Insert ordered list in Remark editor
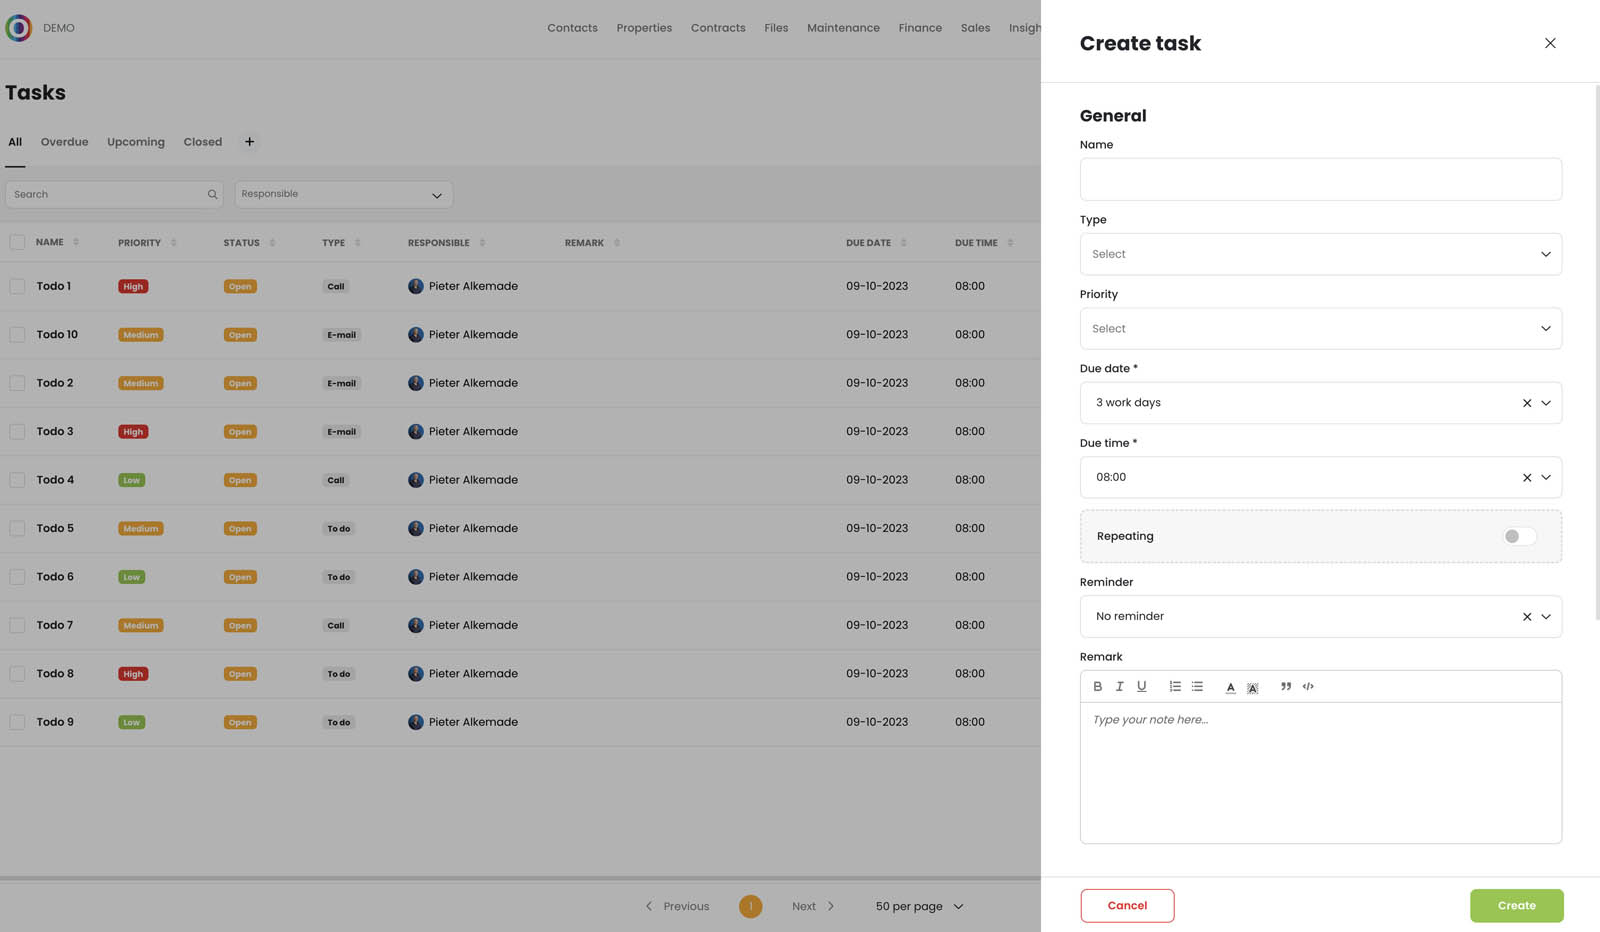Viewport: 1600px width, 932px height. click(1175, 686)
